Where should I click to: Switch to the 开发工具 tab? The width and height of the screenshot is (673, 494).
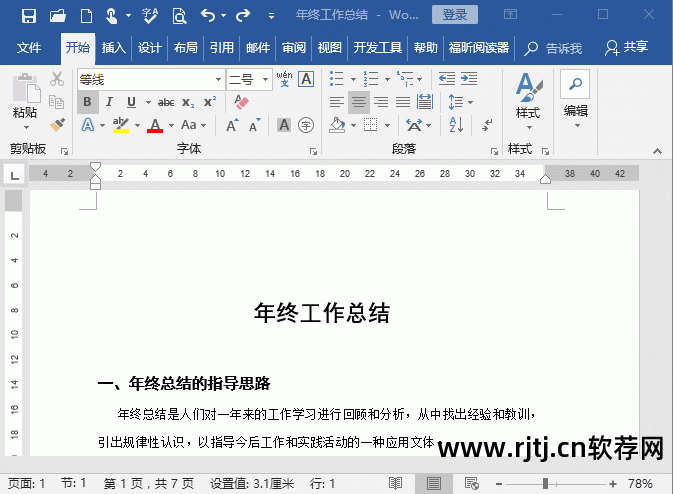[377, 47]
